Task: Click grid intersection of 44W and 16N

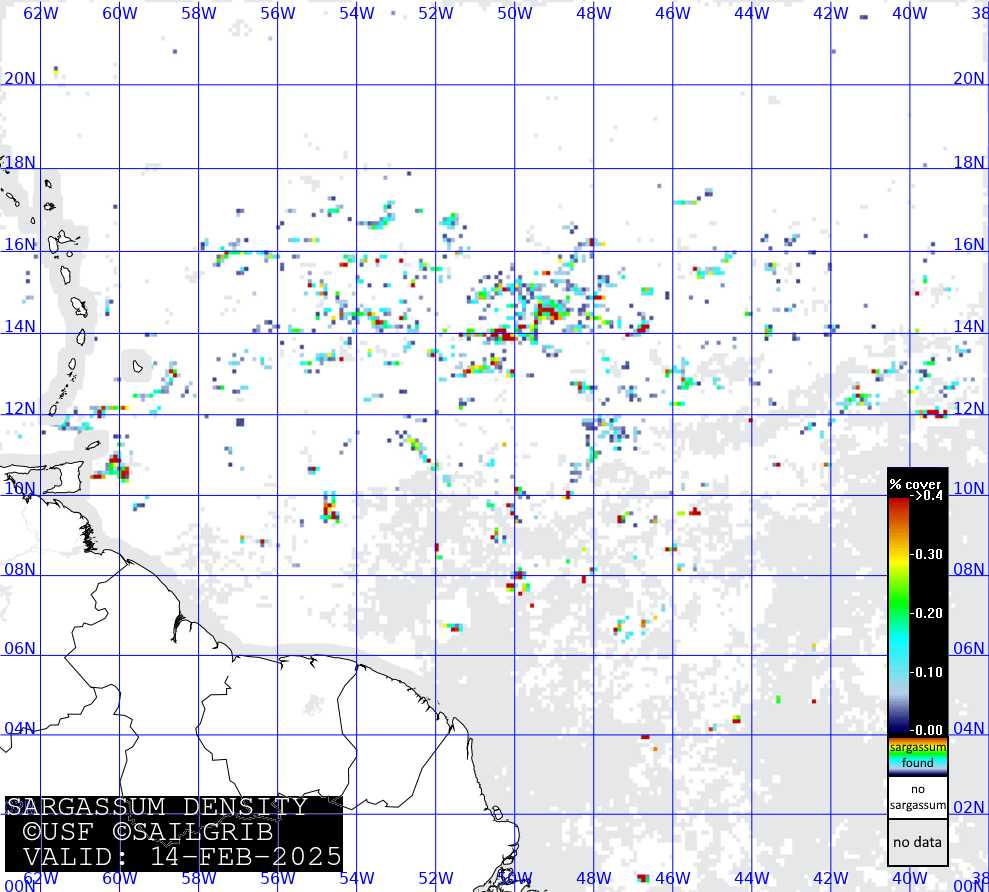Action: click(752, 251)
